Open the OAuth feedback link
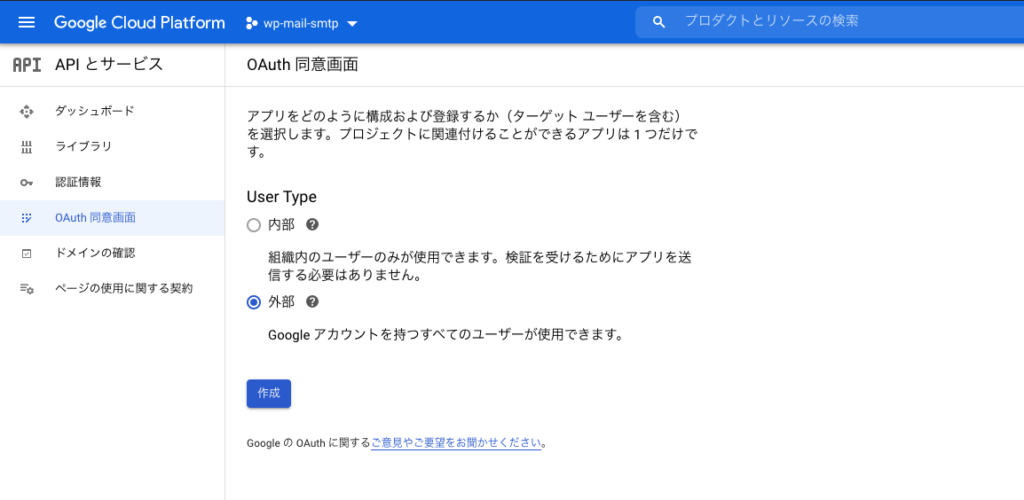This screenshot has height=500, width=1024. tap(456, 442)
